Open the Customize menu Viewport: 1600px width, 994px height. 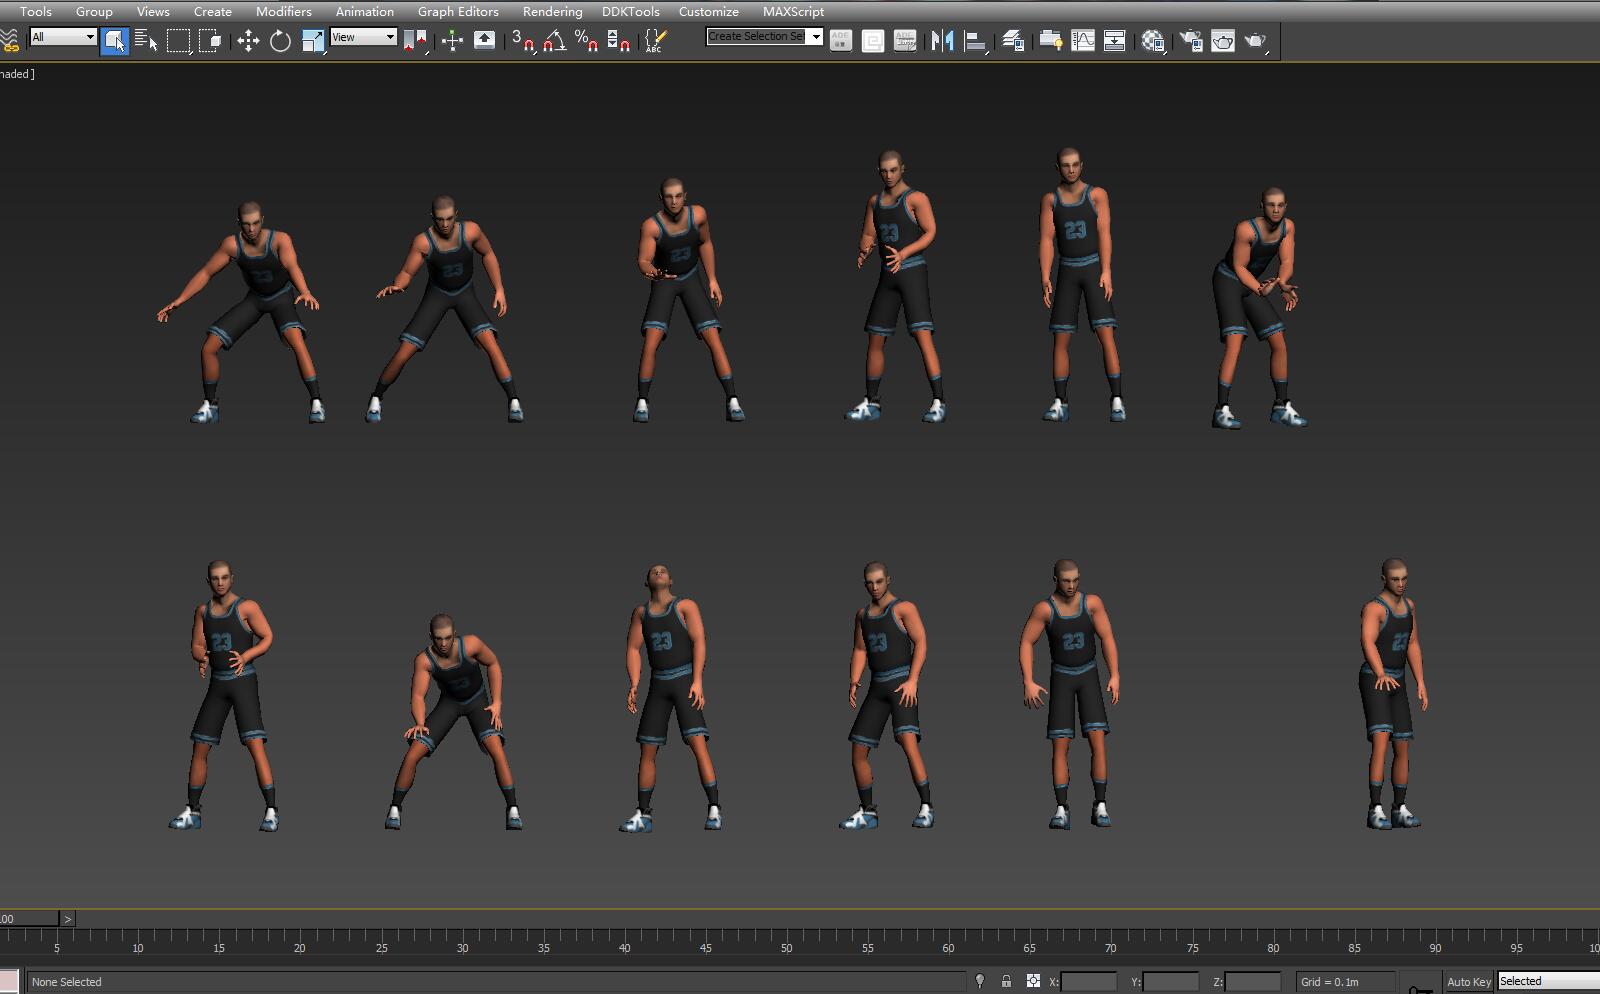[x=708, y=11]
